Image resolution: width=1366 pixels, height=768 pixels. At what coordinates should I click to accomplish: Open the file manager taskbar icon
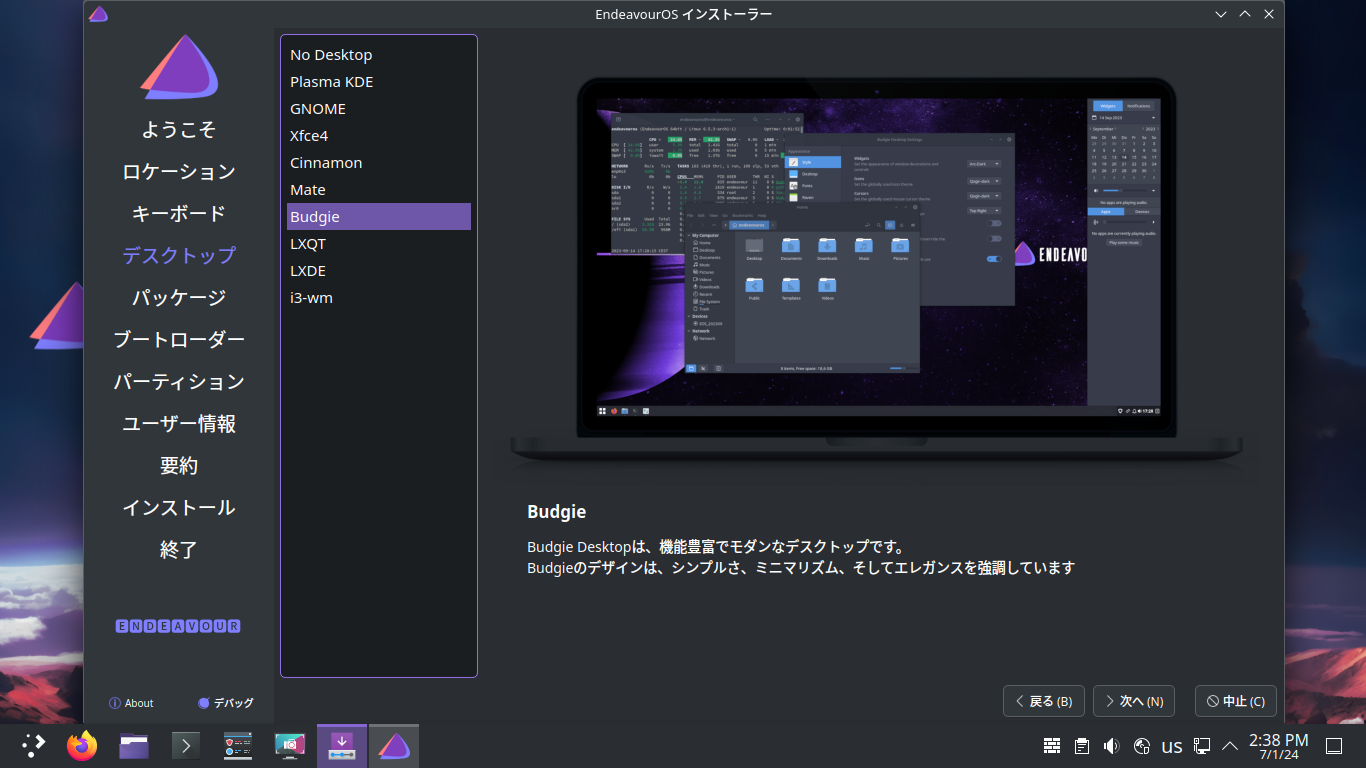click(x=134, y=745)
